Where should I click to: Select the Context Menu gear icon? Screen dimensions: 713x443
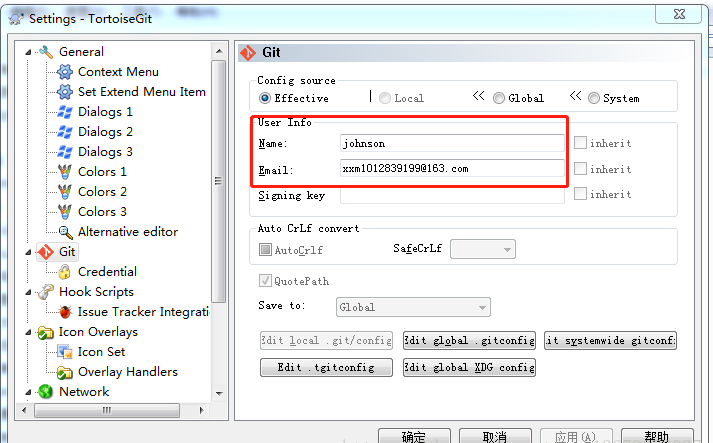point(65,72)
